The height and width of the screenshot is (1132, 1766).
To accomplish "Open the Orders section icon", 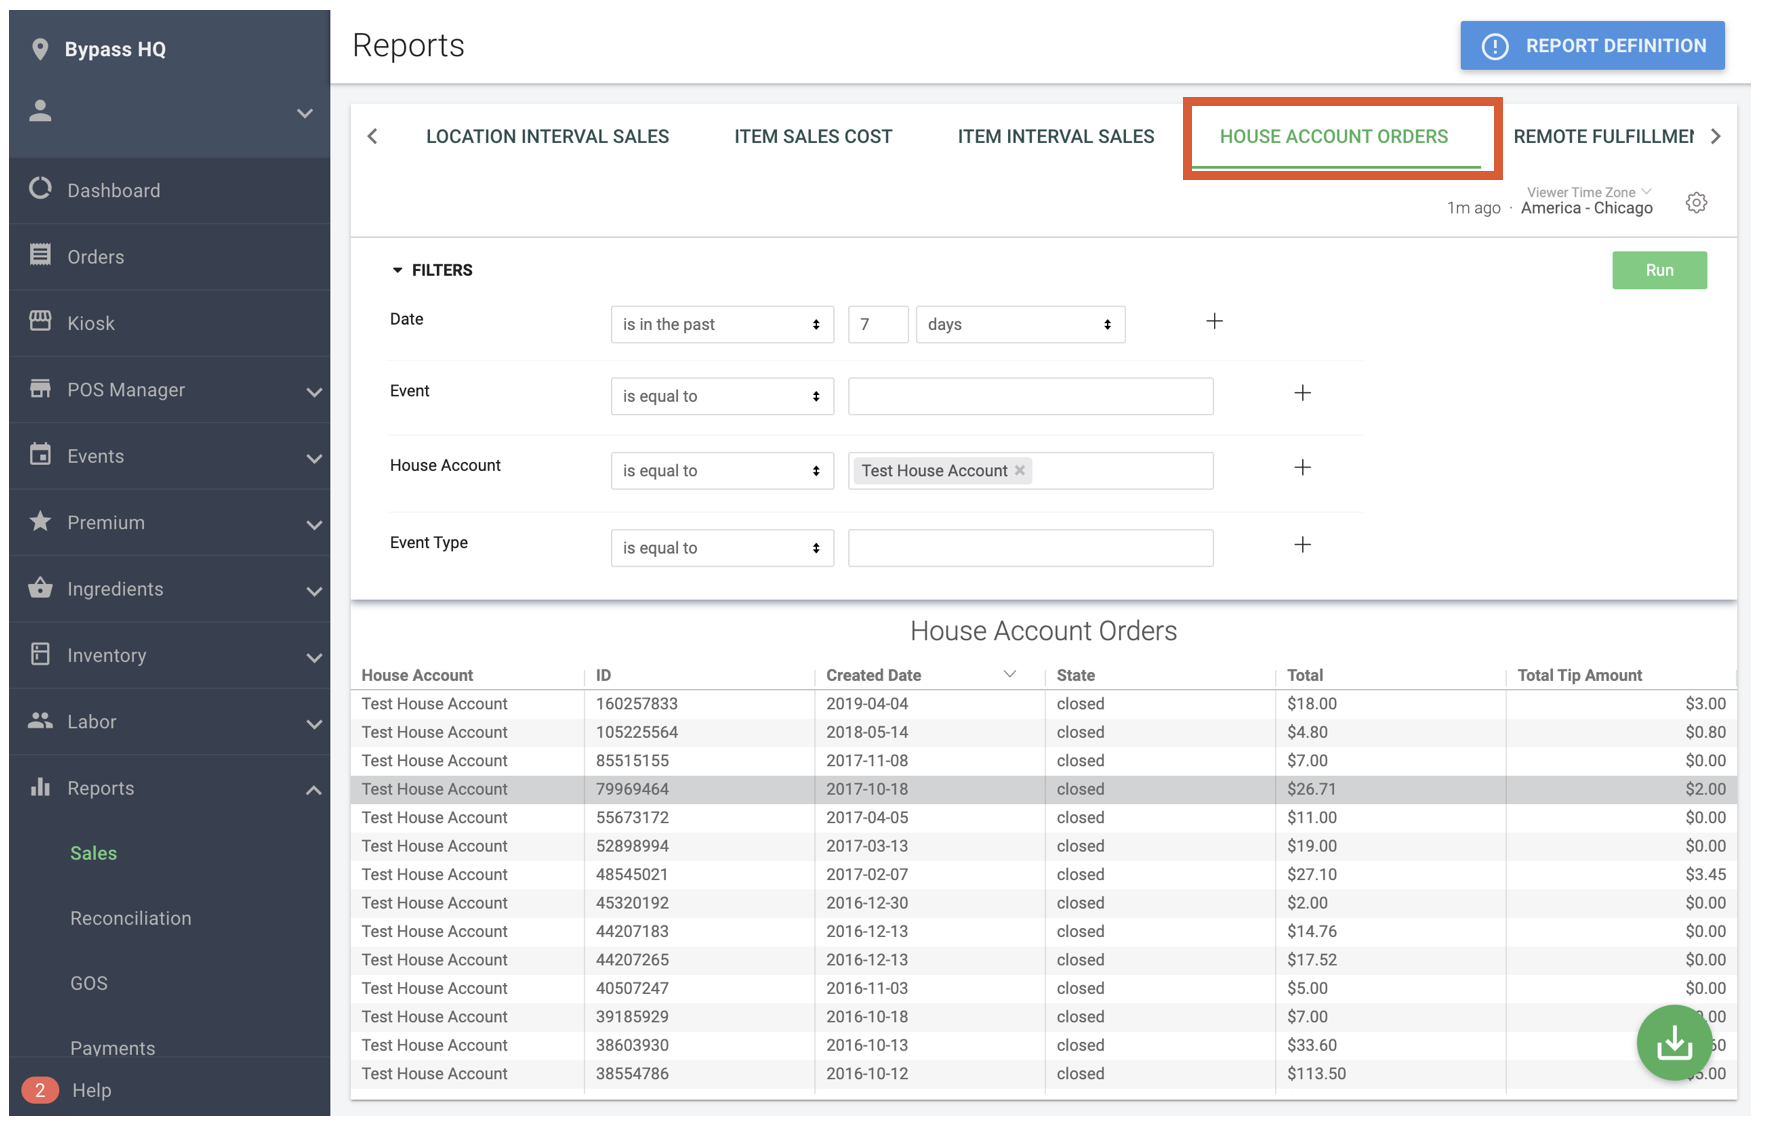I will coord(40,256).
